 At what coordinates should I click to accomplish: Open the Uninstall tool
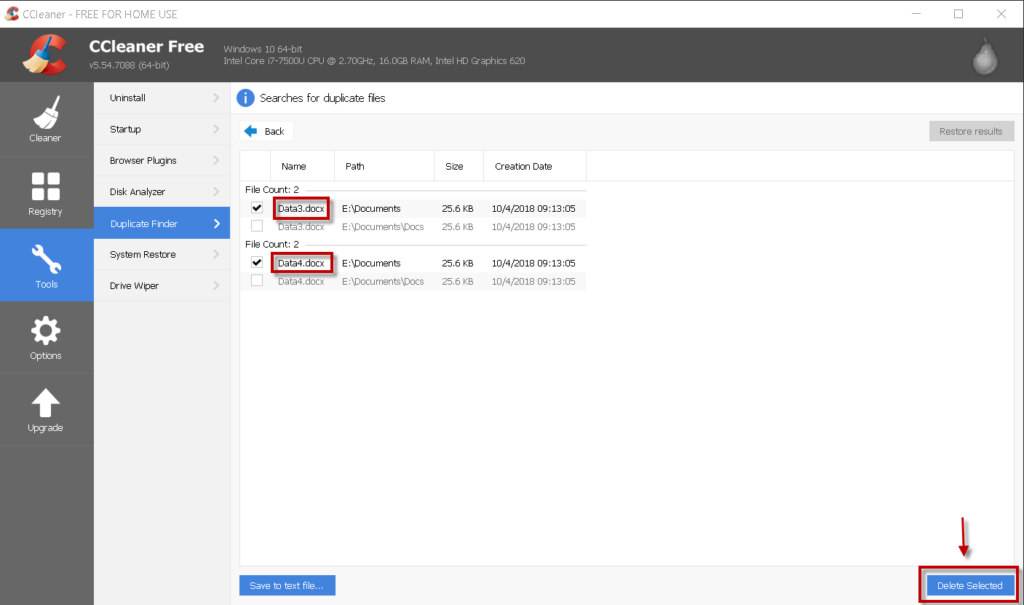pos(162,97)
